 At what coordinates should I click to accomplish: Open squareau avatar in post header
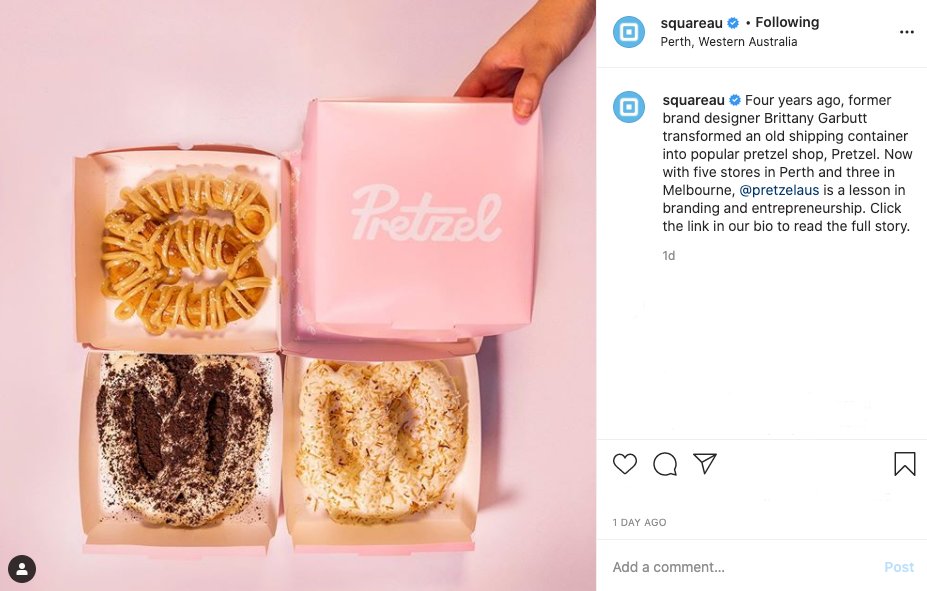pos(628,32)
